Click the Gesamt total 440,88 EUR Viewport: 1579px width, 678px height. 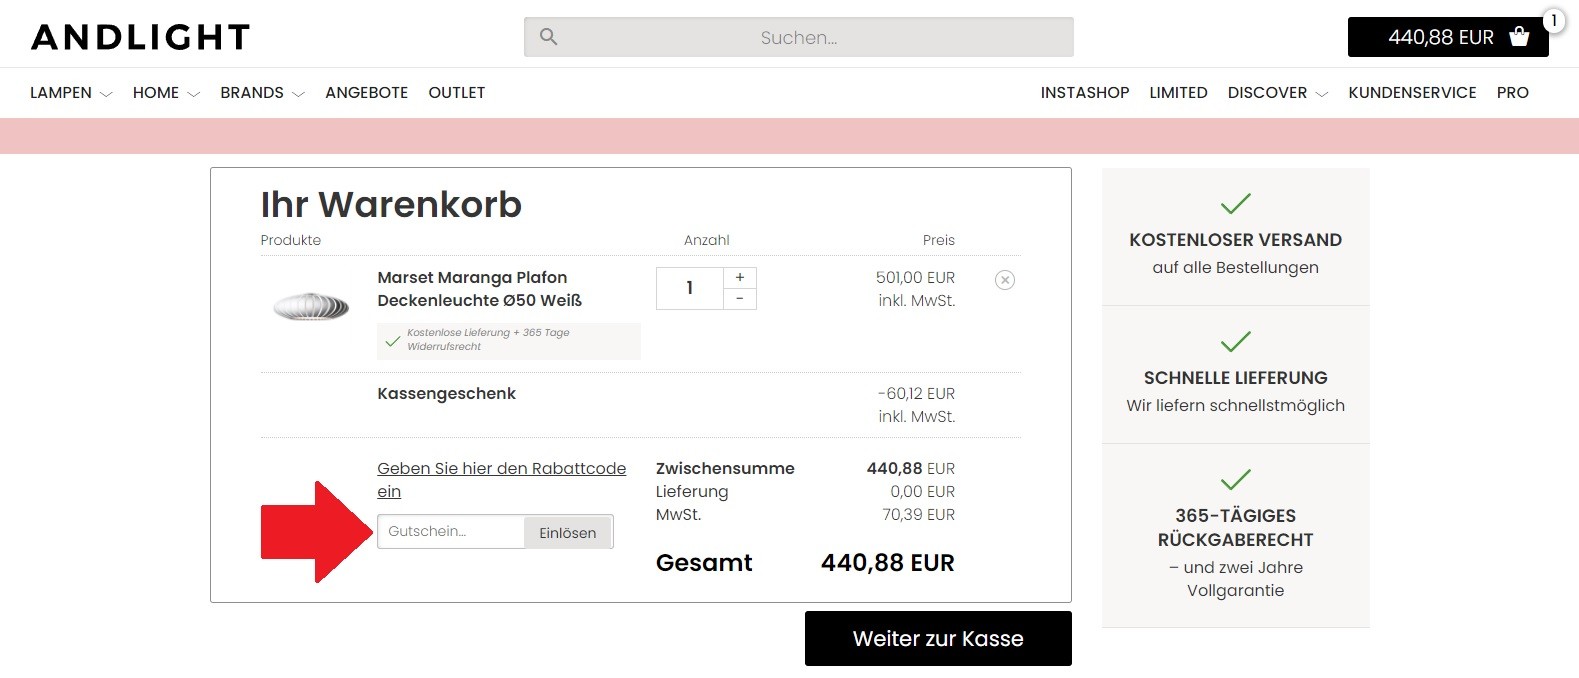coord(888,563)
